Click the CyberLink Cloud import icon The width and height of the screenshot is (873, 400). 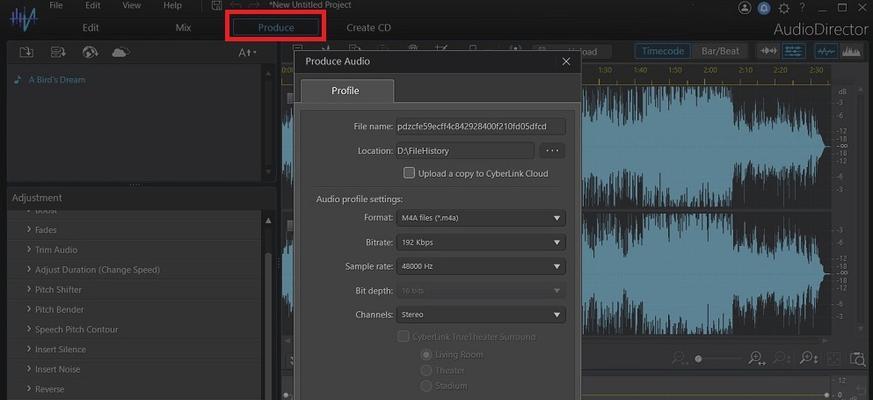tap(121, 52)
